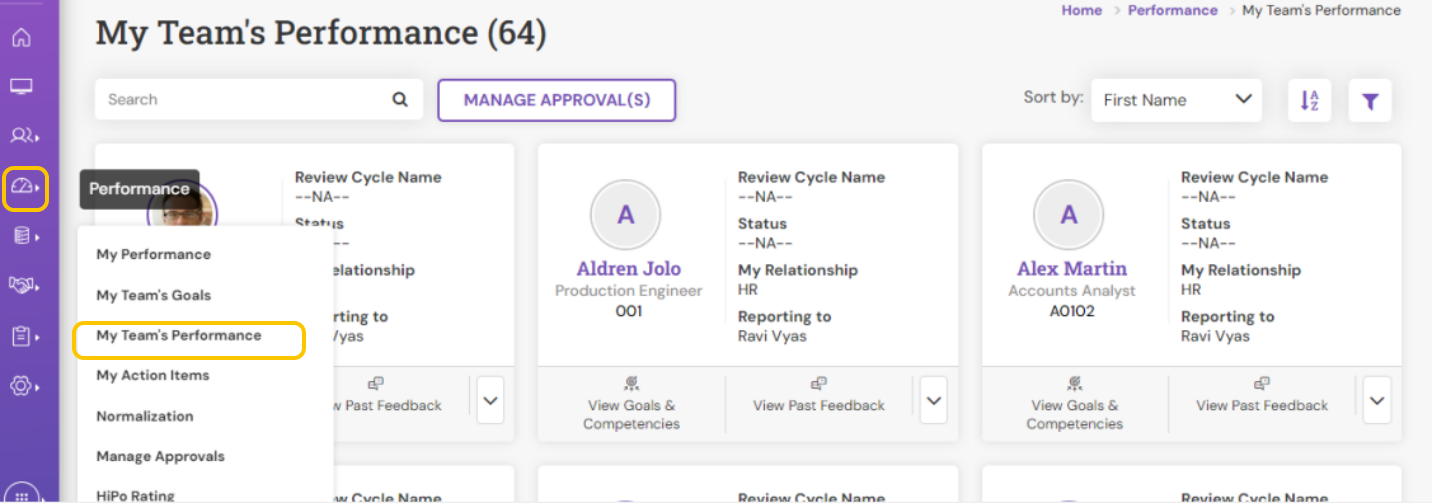The image size is (1432, 503).
Task: Open the filter funnel icon
Action: [1370, 100]
